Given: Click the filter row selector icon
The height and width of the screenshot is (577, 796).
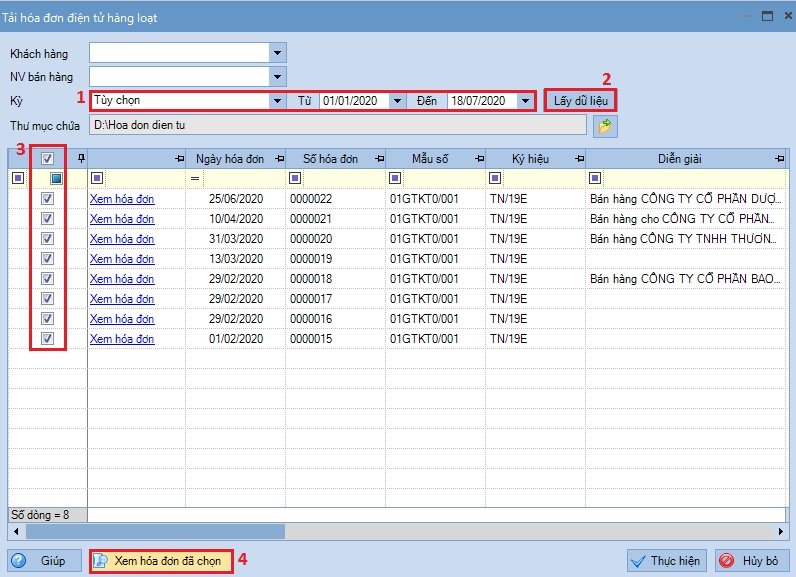Looking at the screenshot, I should coord(18,178).
